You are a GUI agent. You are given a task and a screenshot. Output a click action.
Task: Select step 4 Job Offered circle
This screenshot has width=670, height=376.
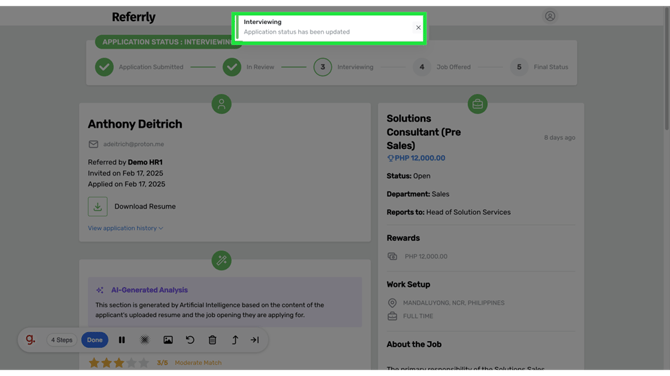pos(422,67)
